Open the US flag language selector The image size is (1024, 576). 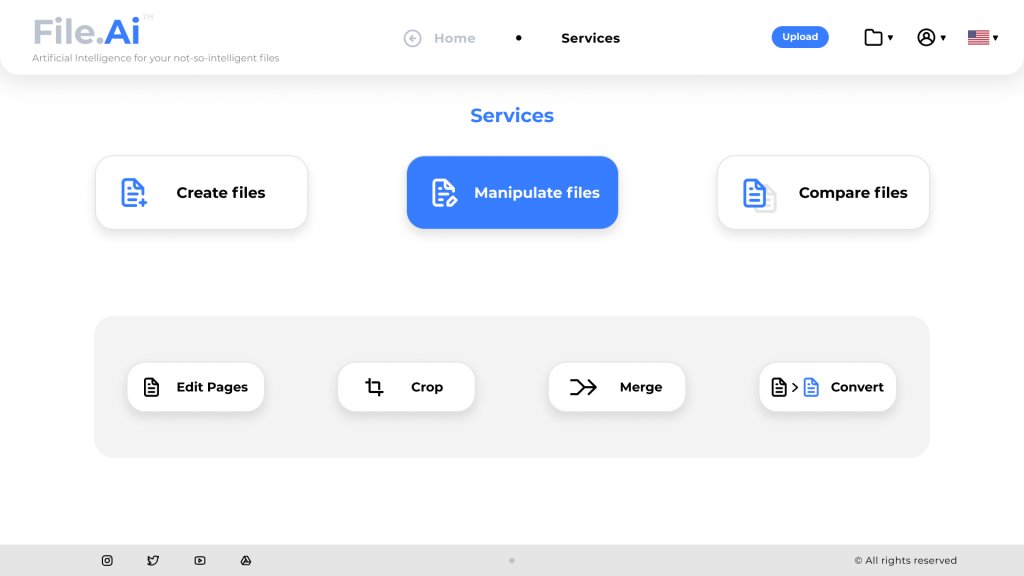coord(982,38)
